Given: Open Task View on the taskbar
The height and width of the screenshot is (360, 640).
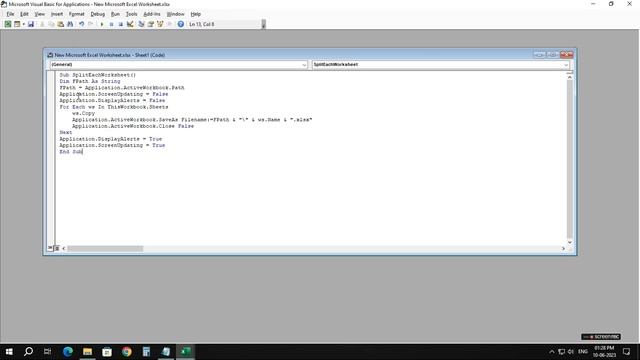Looking at the screenshot, I should coord(48,351).
